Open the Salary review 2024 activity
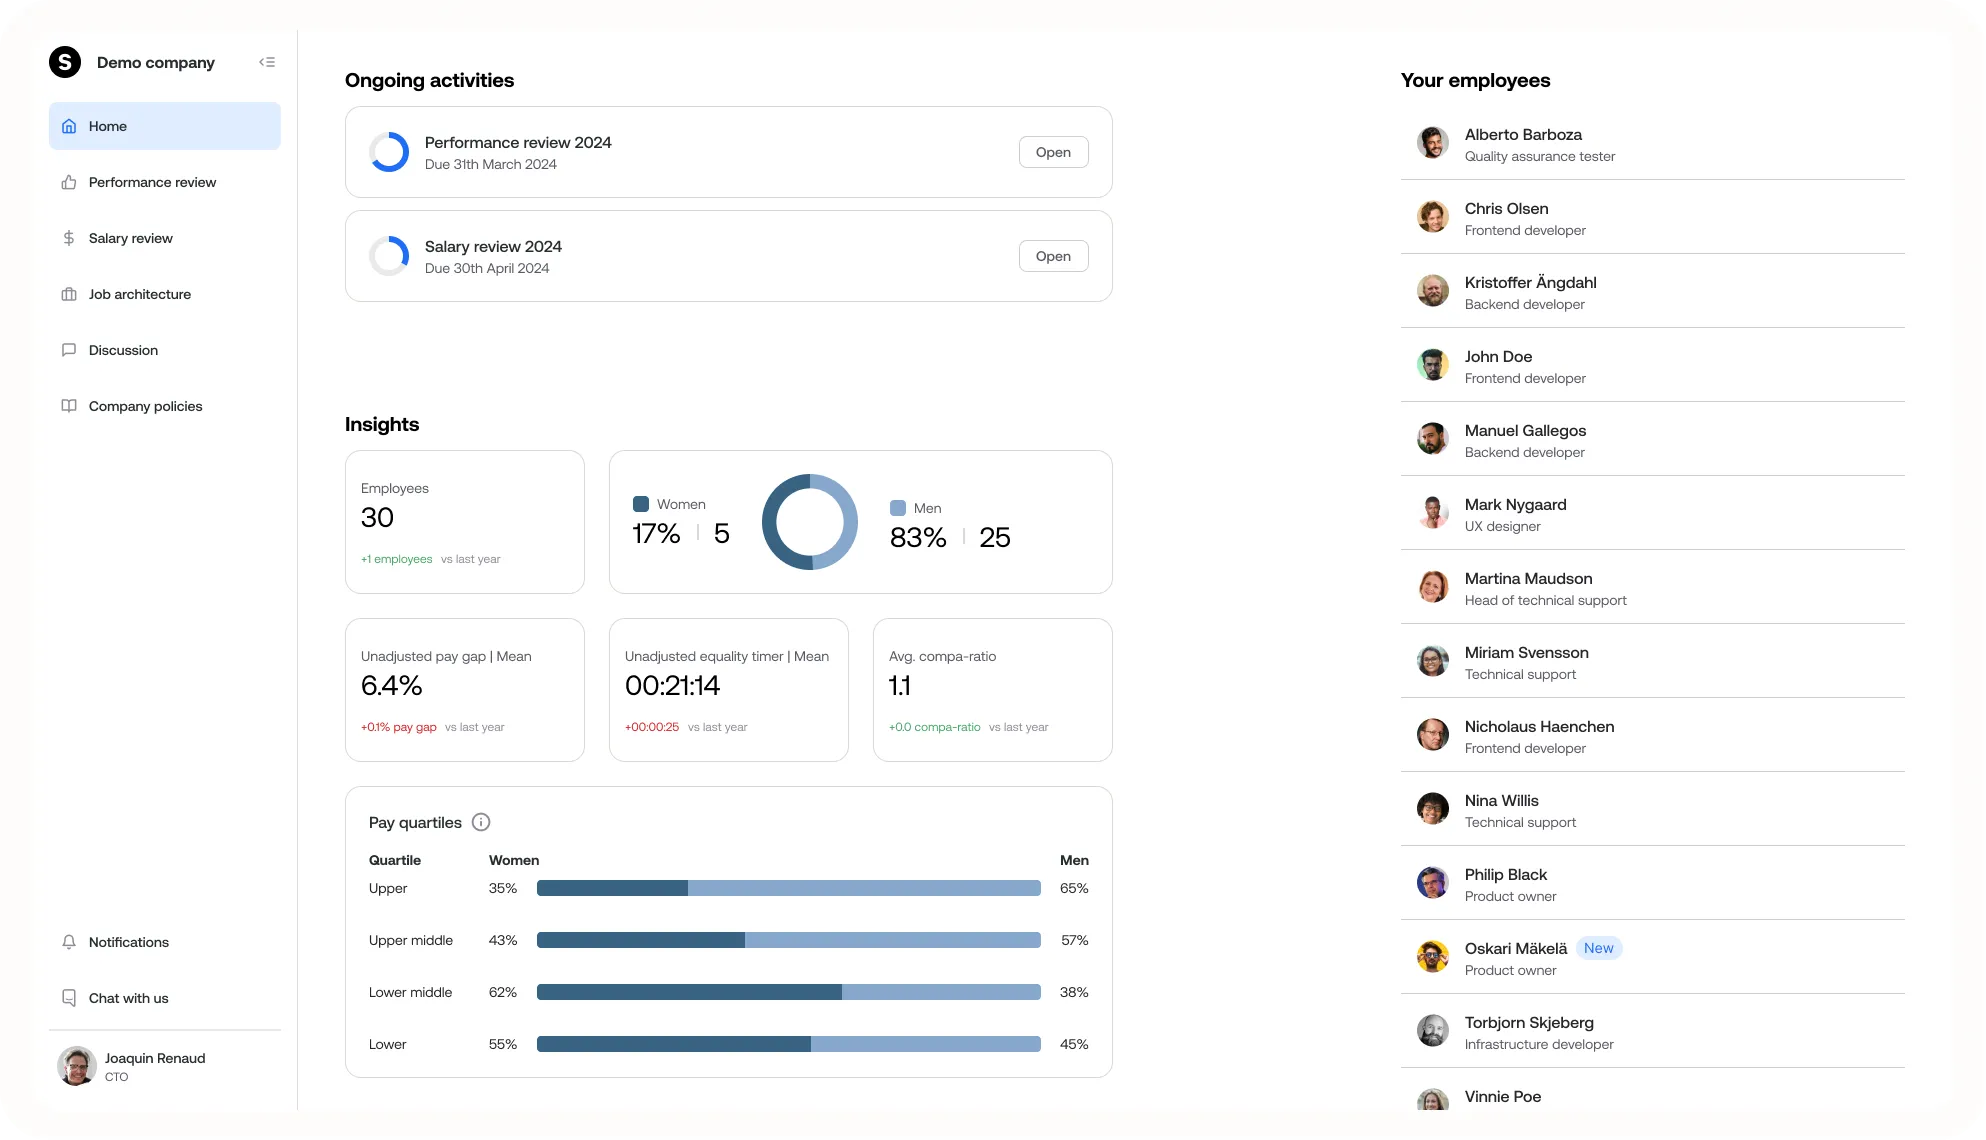 (x=1053, y=256)
